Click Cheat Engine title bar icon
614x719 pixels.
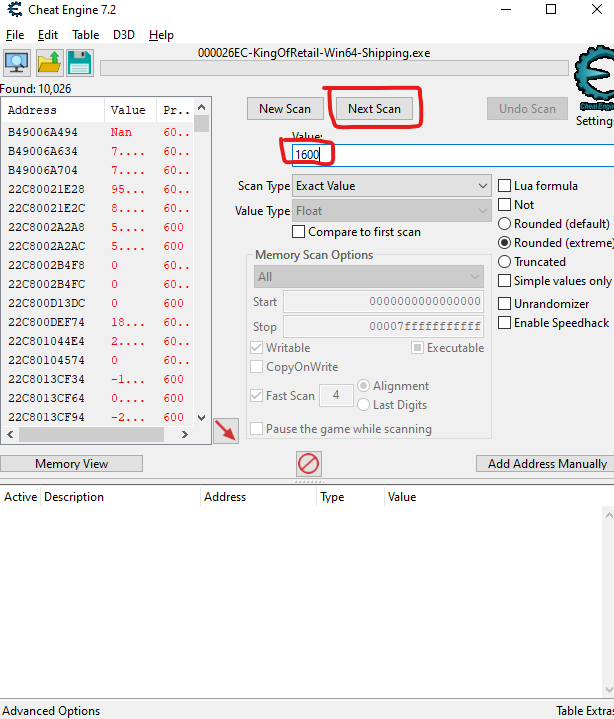coord(13,10)
